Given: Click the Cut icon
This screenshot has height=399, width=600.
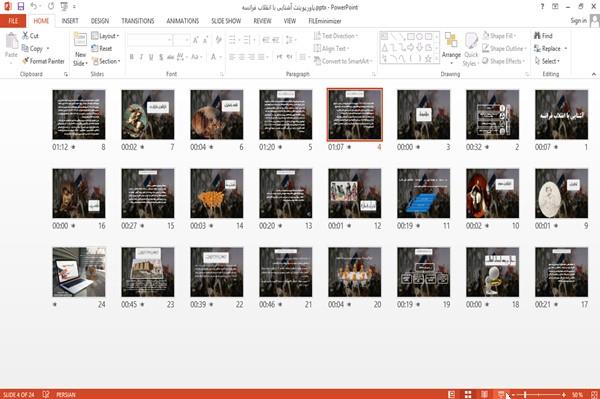Looking at the screenshot, I should pos(26,36).
